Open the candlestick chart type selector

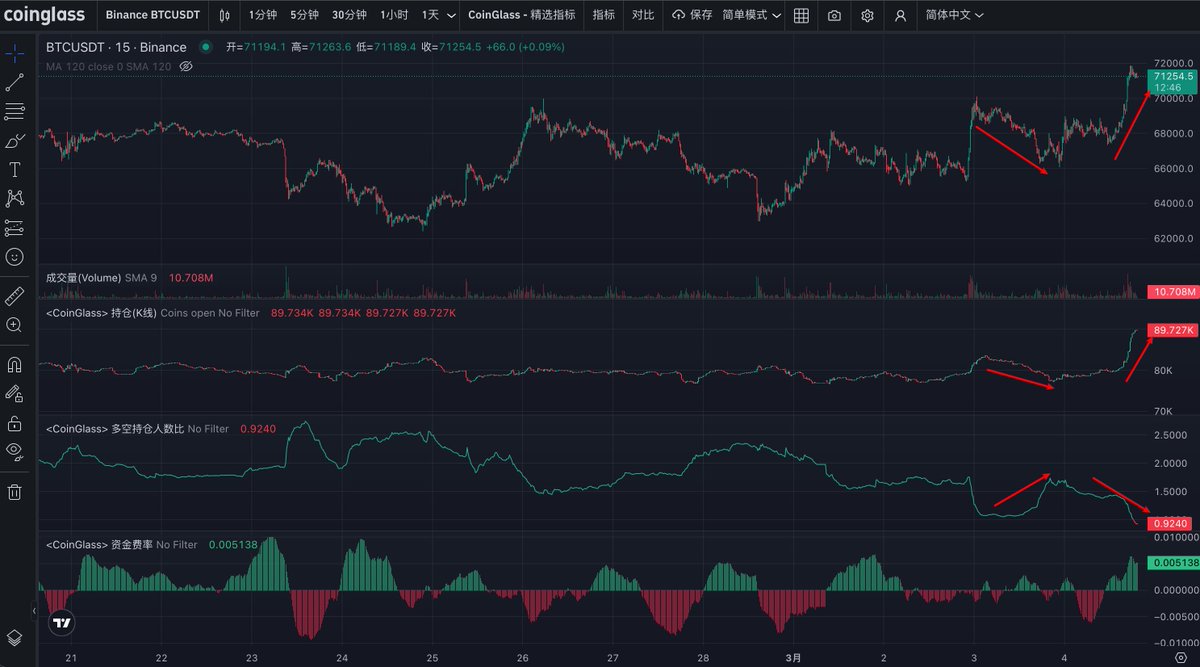[224, 16]
